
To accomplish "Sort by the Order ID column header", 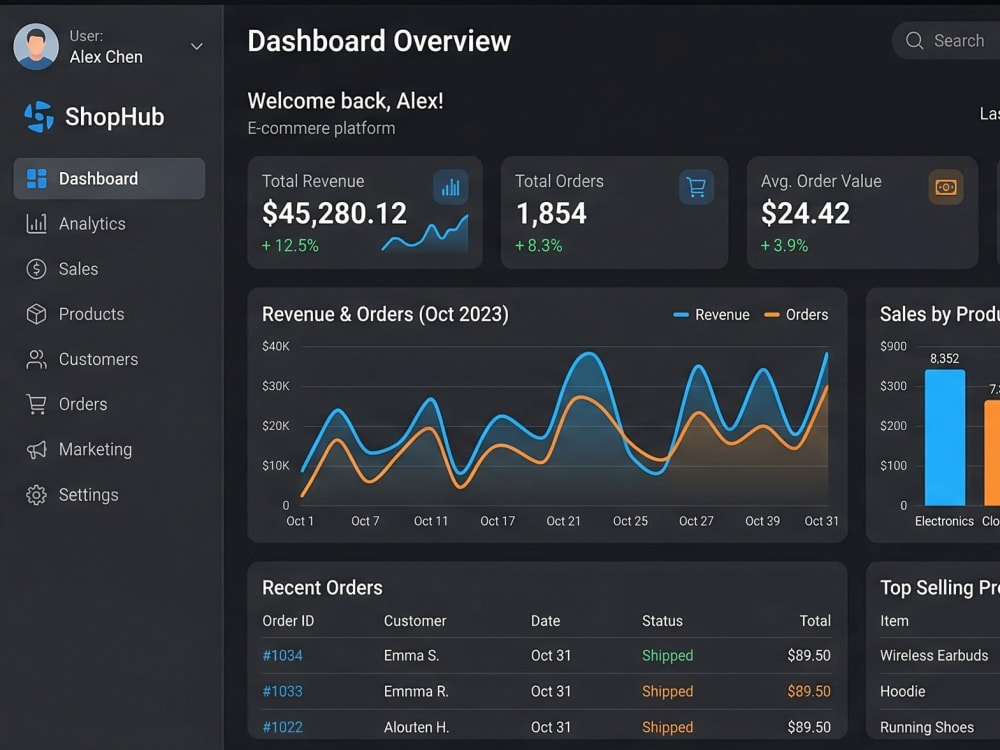I will pos(288,621).
